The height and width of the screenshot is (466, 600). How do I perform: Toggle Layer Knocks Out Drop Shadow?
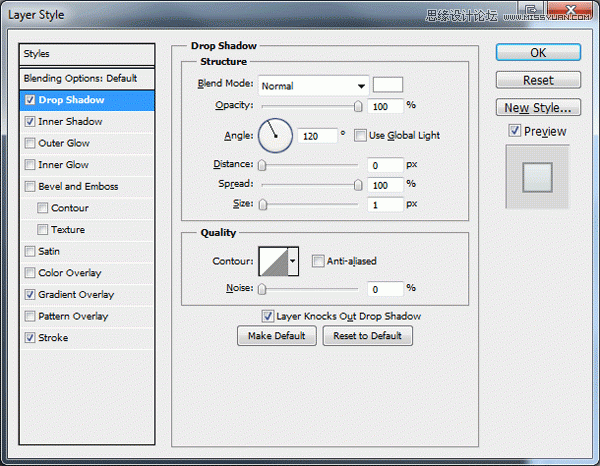267,316
